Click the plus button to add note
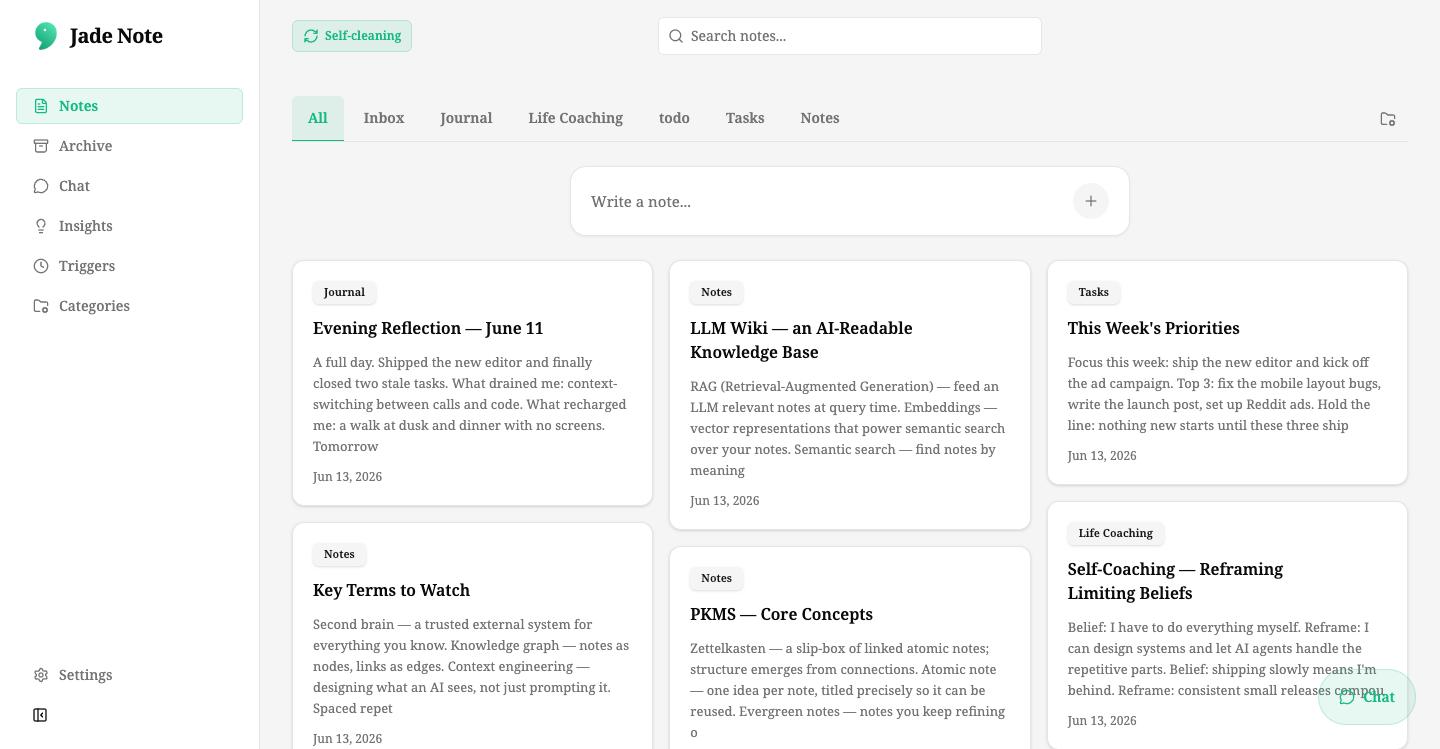 pyautogui.click(x=1091, y=201)
